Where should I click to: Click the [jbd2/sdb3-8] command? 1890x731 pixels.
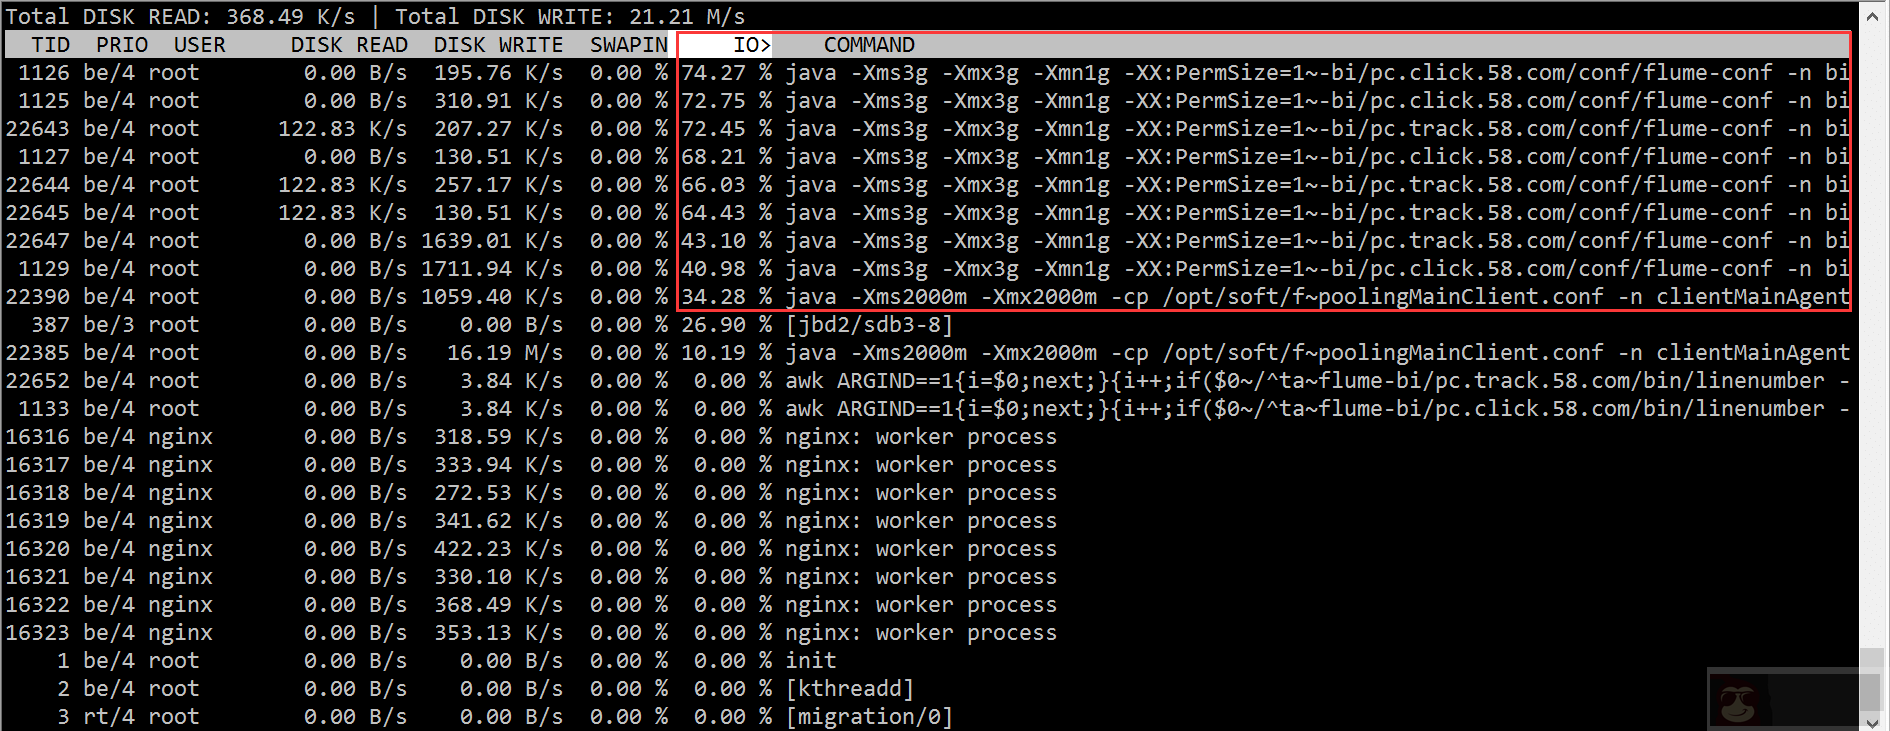click(x=869, y=325)
